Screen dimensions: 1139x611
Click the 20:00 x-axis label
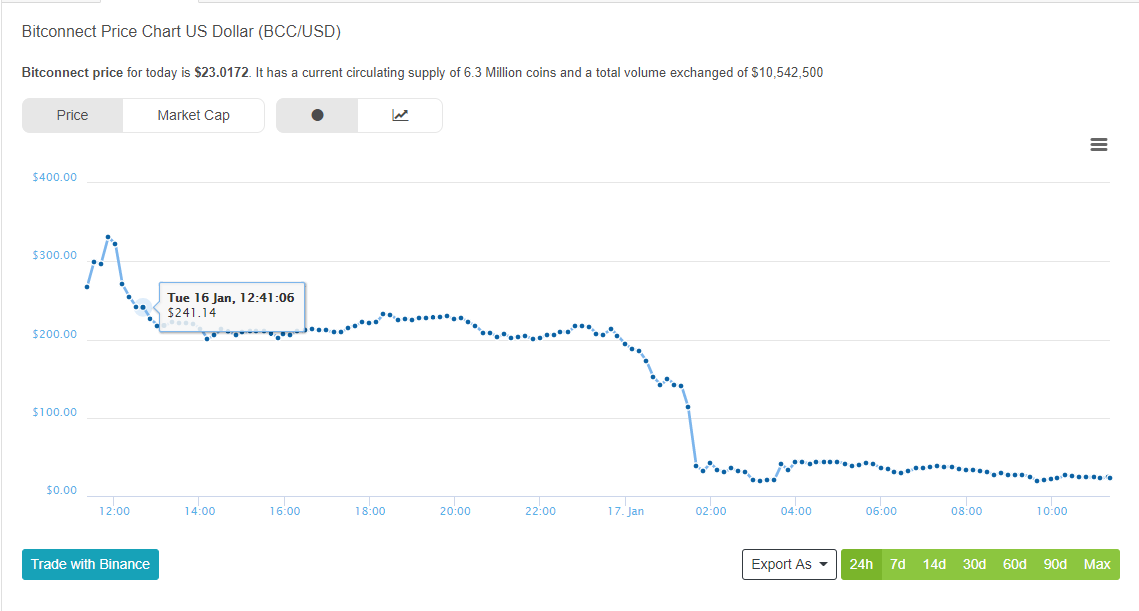[x=455, y=511]
